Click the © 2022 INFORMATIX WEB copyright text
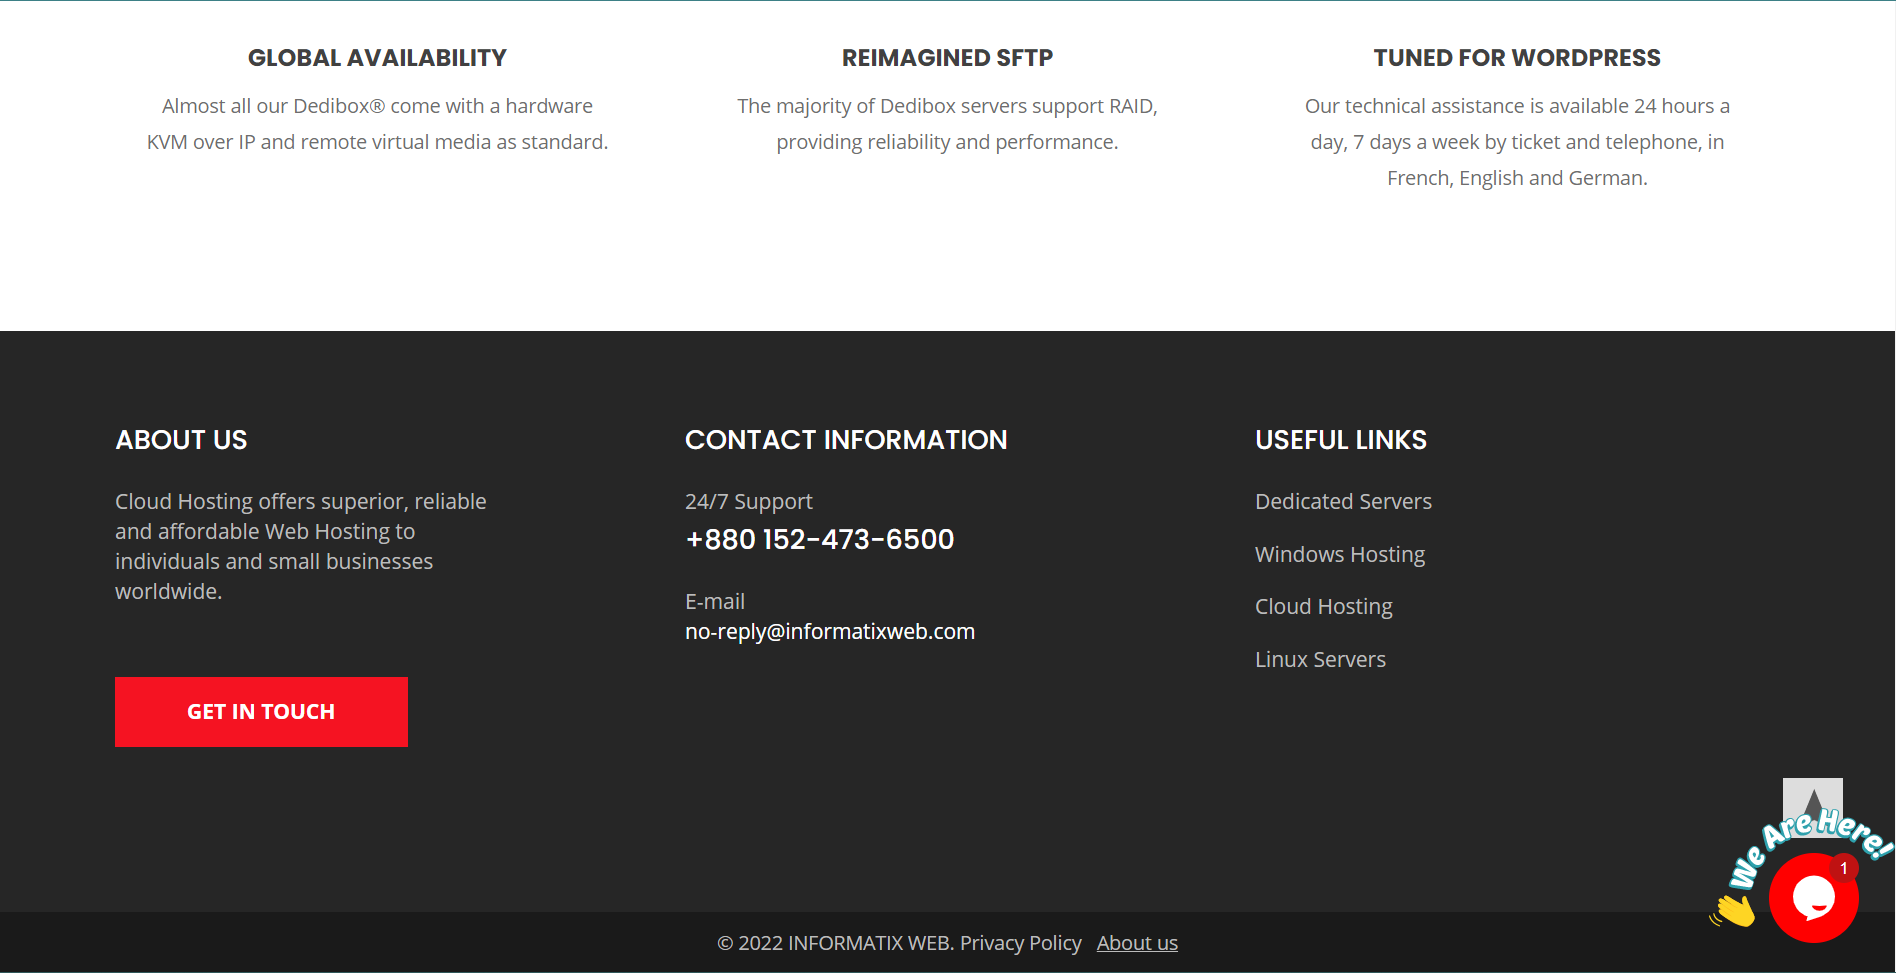The image size is (1896, 973). [835, 943]
